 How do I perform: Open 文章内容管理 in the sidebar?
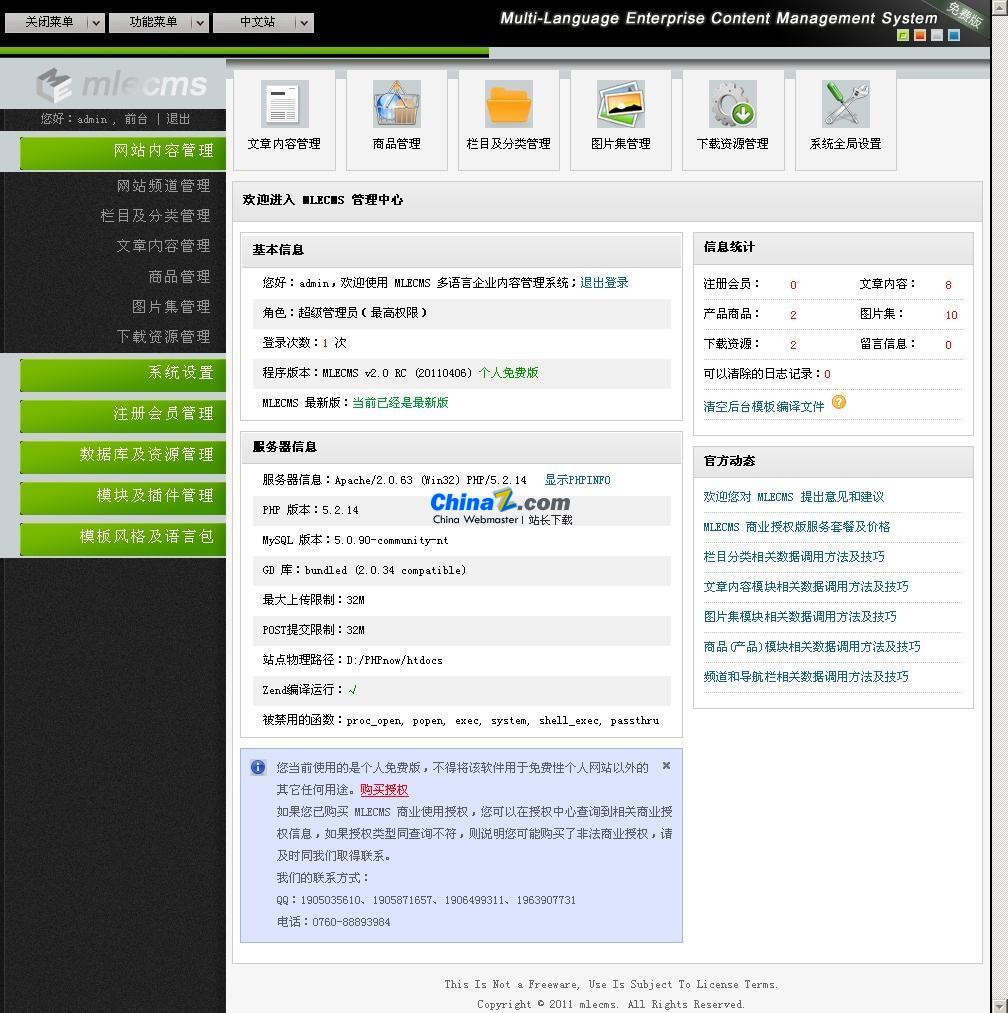coord(163,246)
